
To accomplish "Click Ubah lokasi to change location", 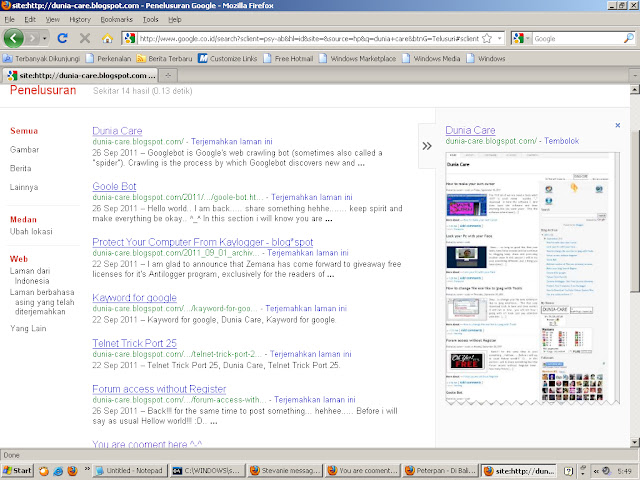I will click(31, 231).
